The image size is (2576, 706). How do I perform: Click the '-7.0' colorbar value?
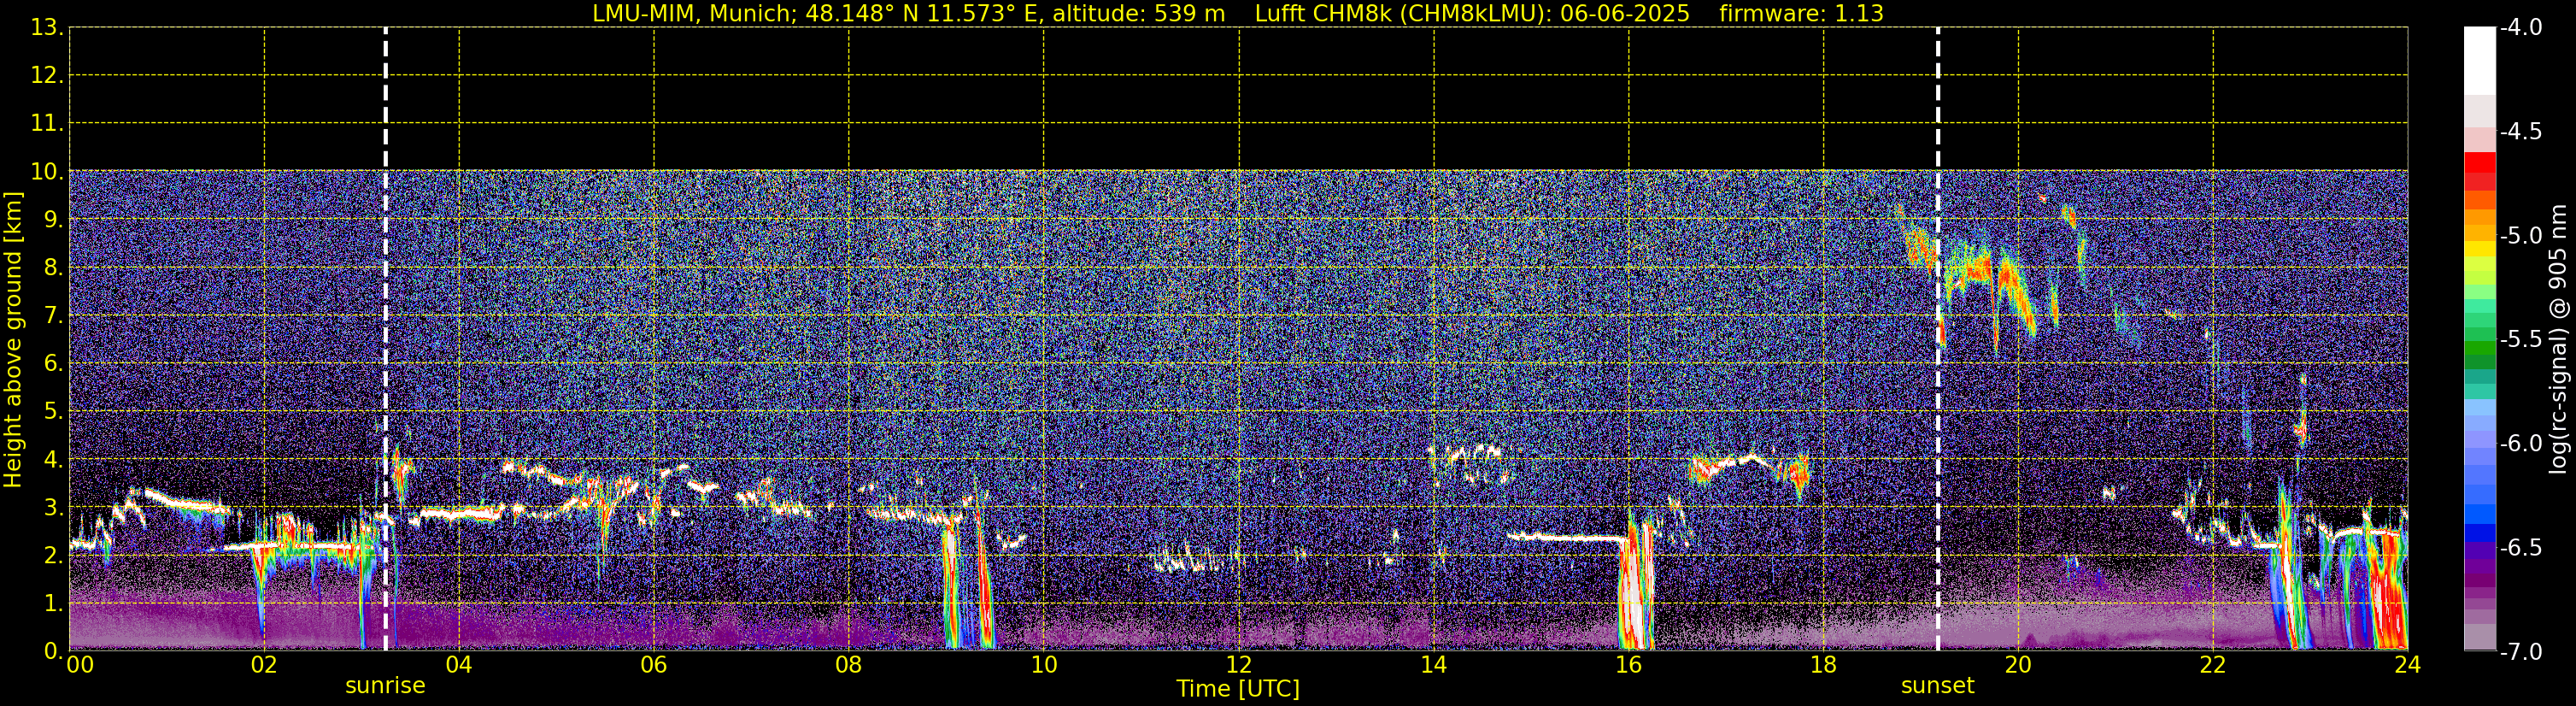2521,652
